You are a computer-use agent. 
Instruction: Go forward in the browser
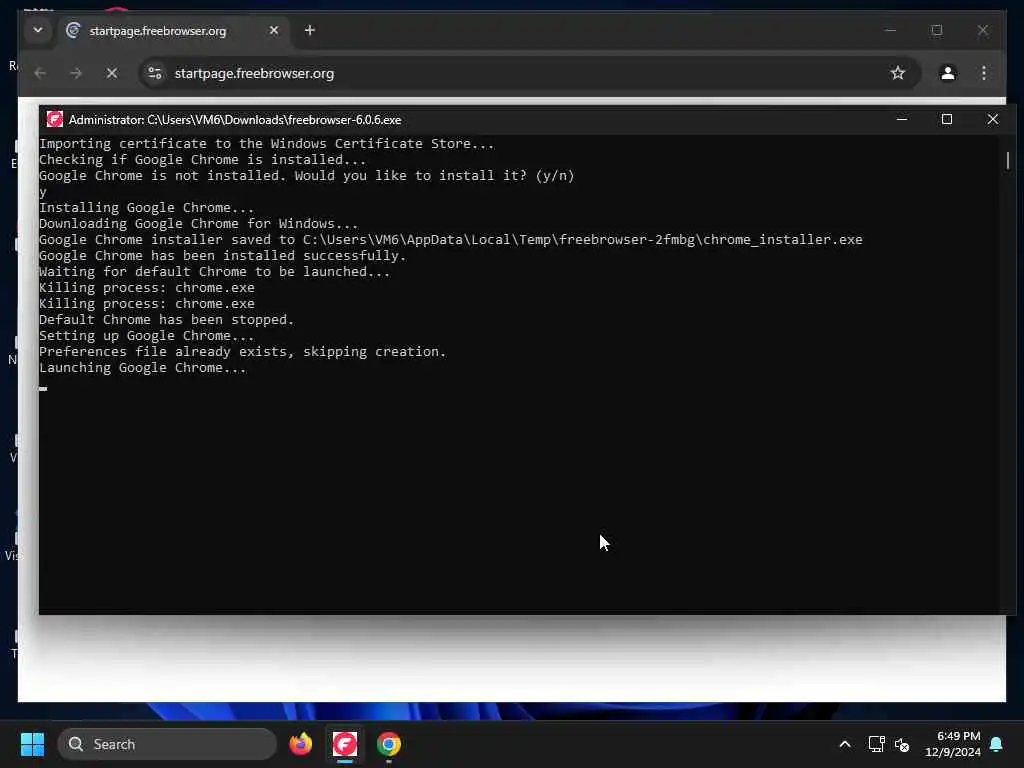pyautogui.click(x=76, y=73)
